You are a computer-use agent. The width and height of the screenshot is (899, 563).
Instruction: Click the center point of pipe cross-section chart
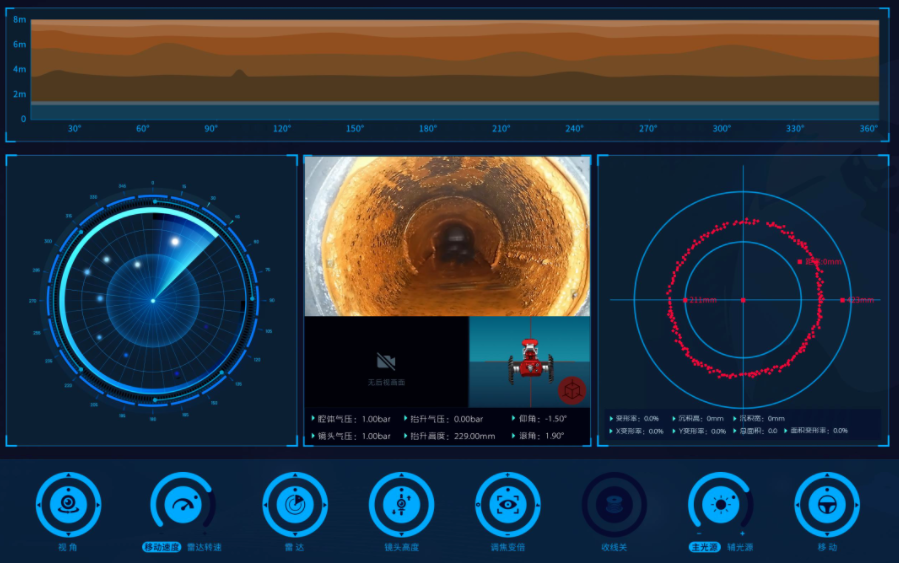click(742, 300)
